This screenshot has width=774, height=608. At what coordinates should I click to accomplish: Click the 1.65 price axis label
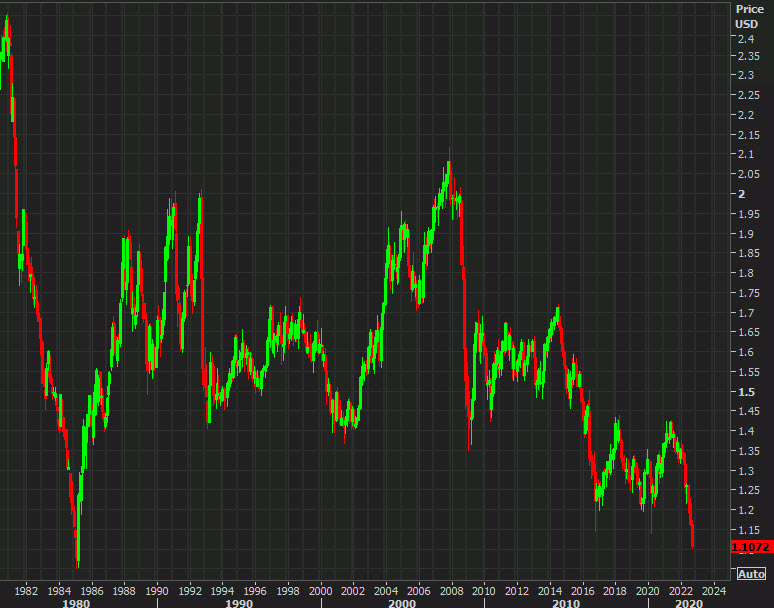[749, 332]
